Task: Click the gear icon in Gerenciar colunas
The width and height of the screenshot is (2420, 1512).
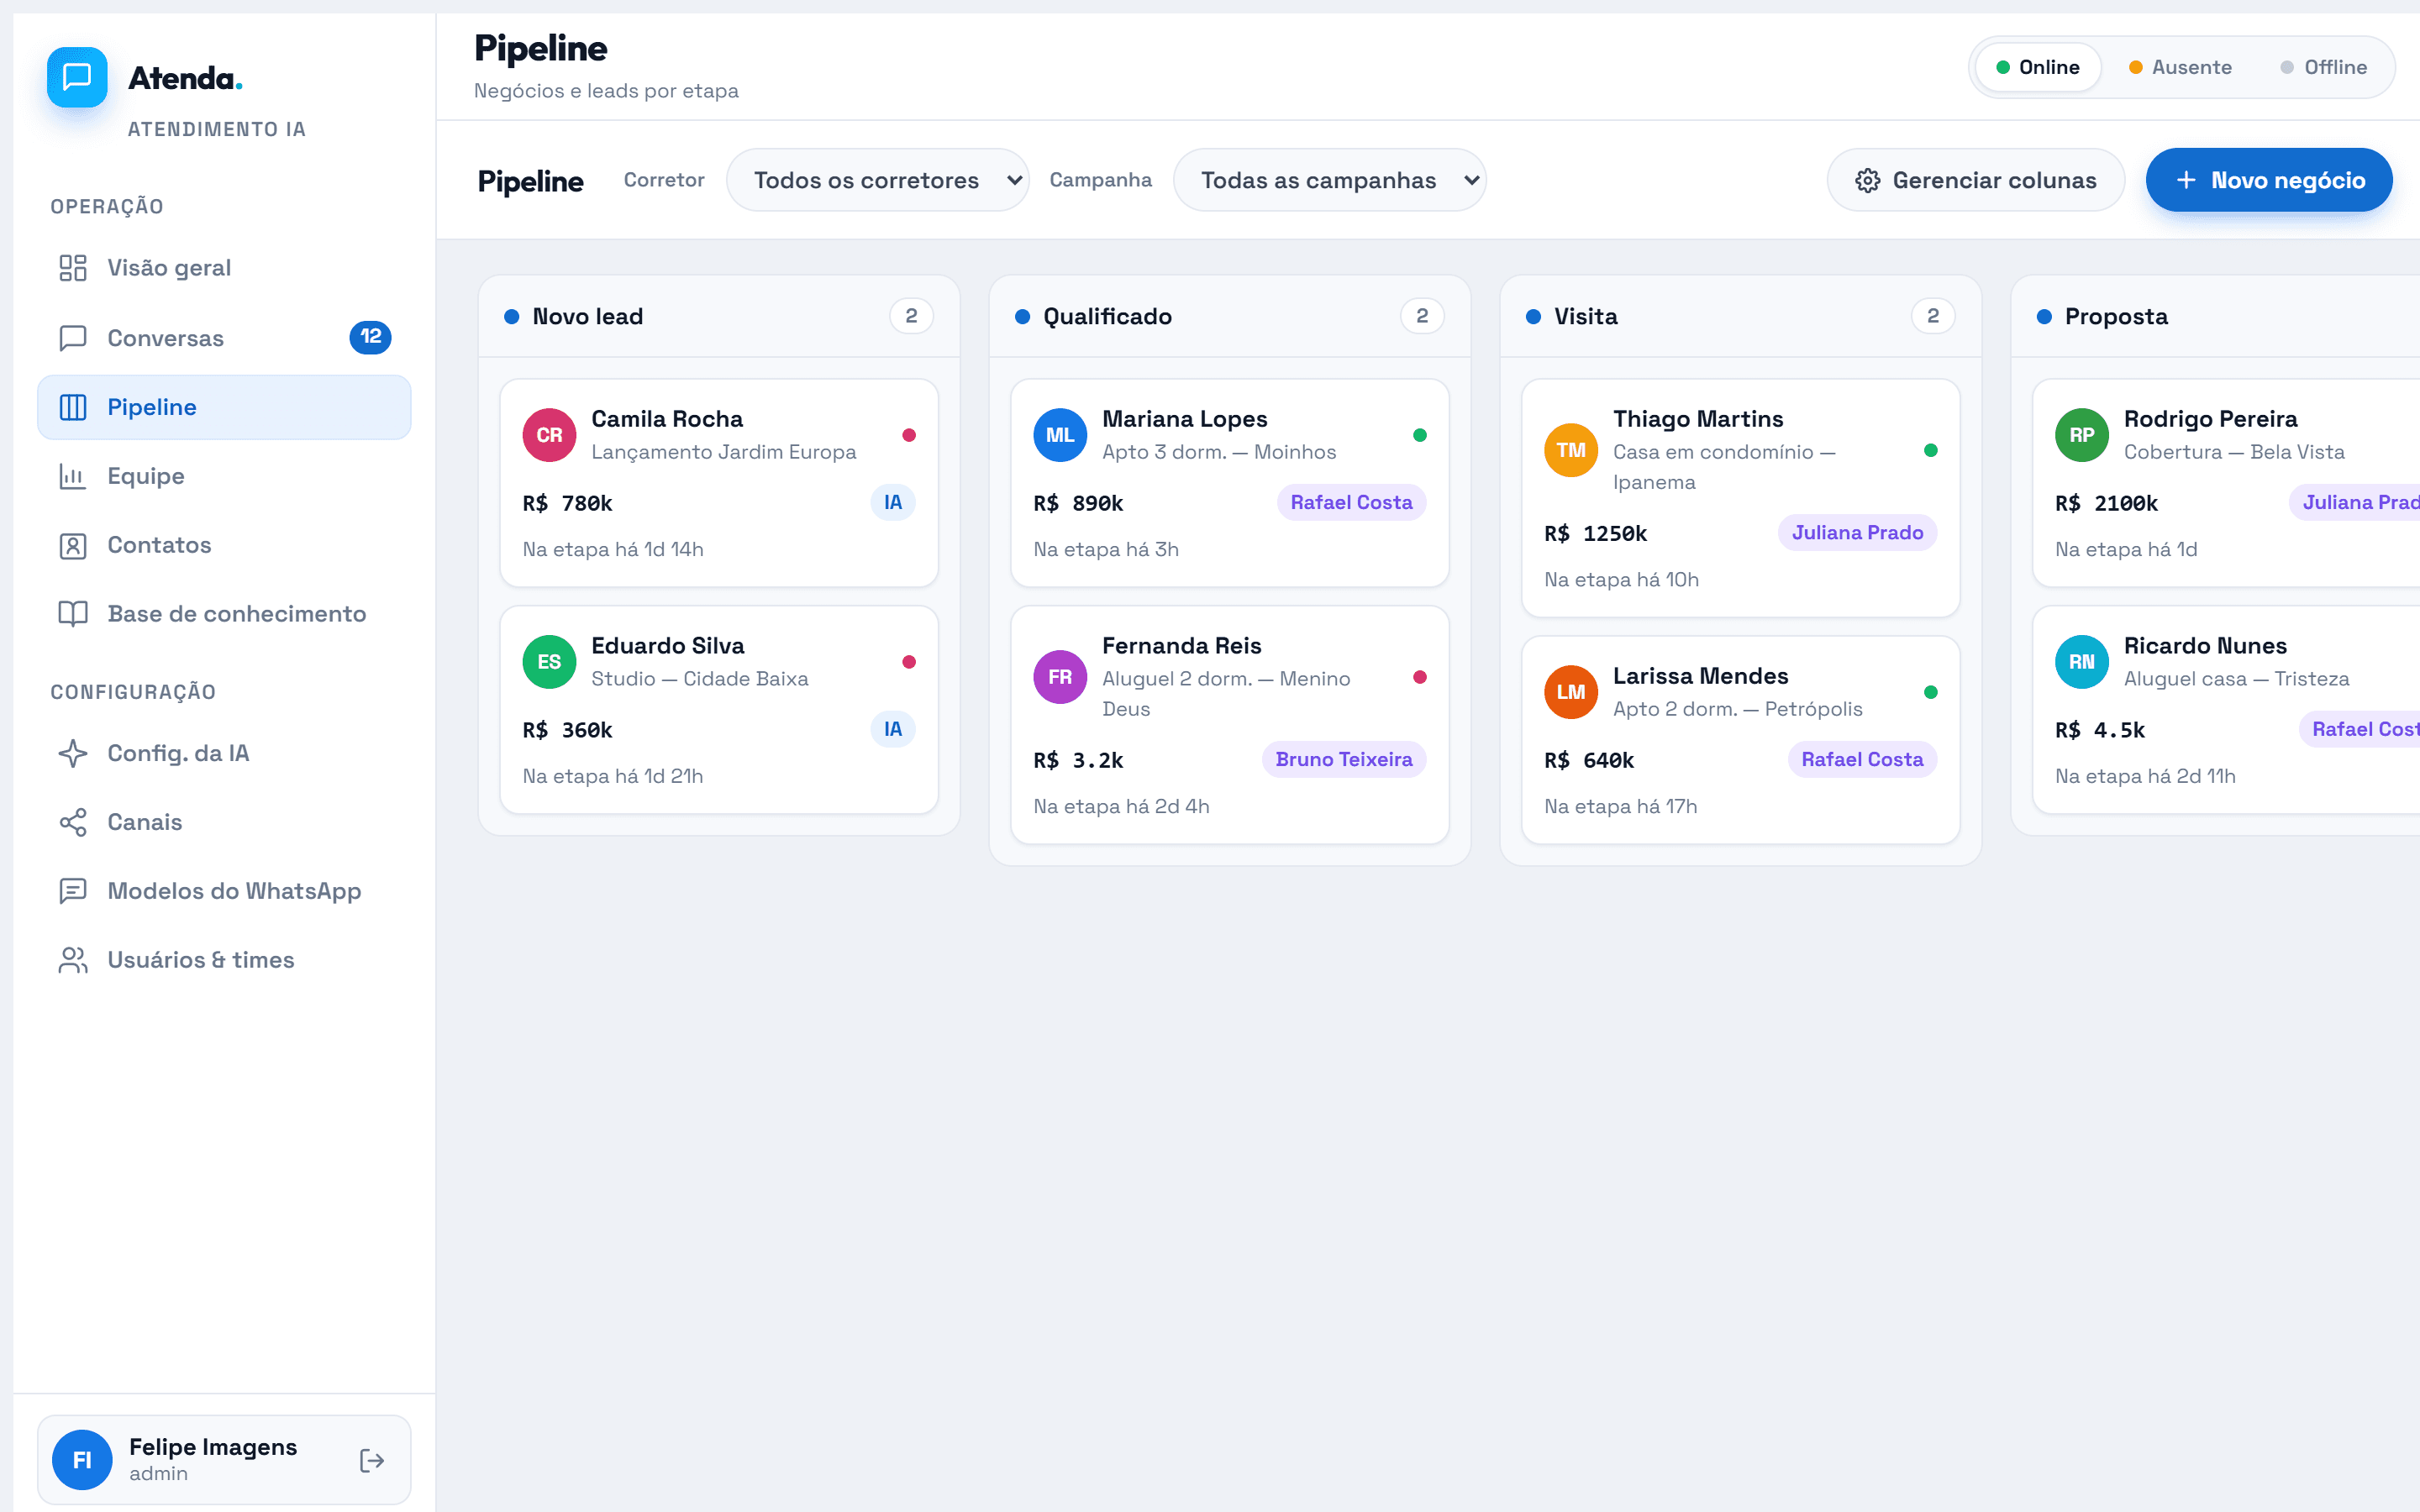Action: 1867,180
